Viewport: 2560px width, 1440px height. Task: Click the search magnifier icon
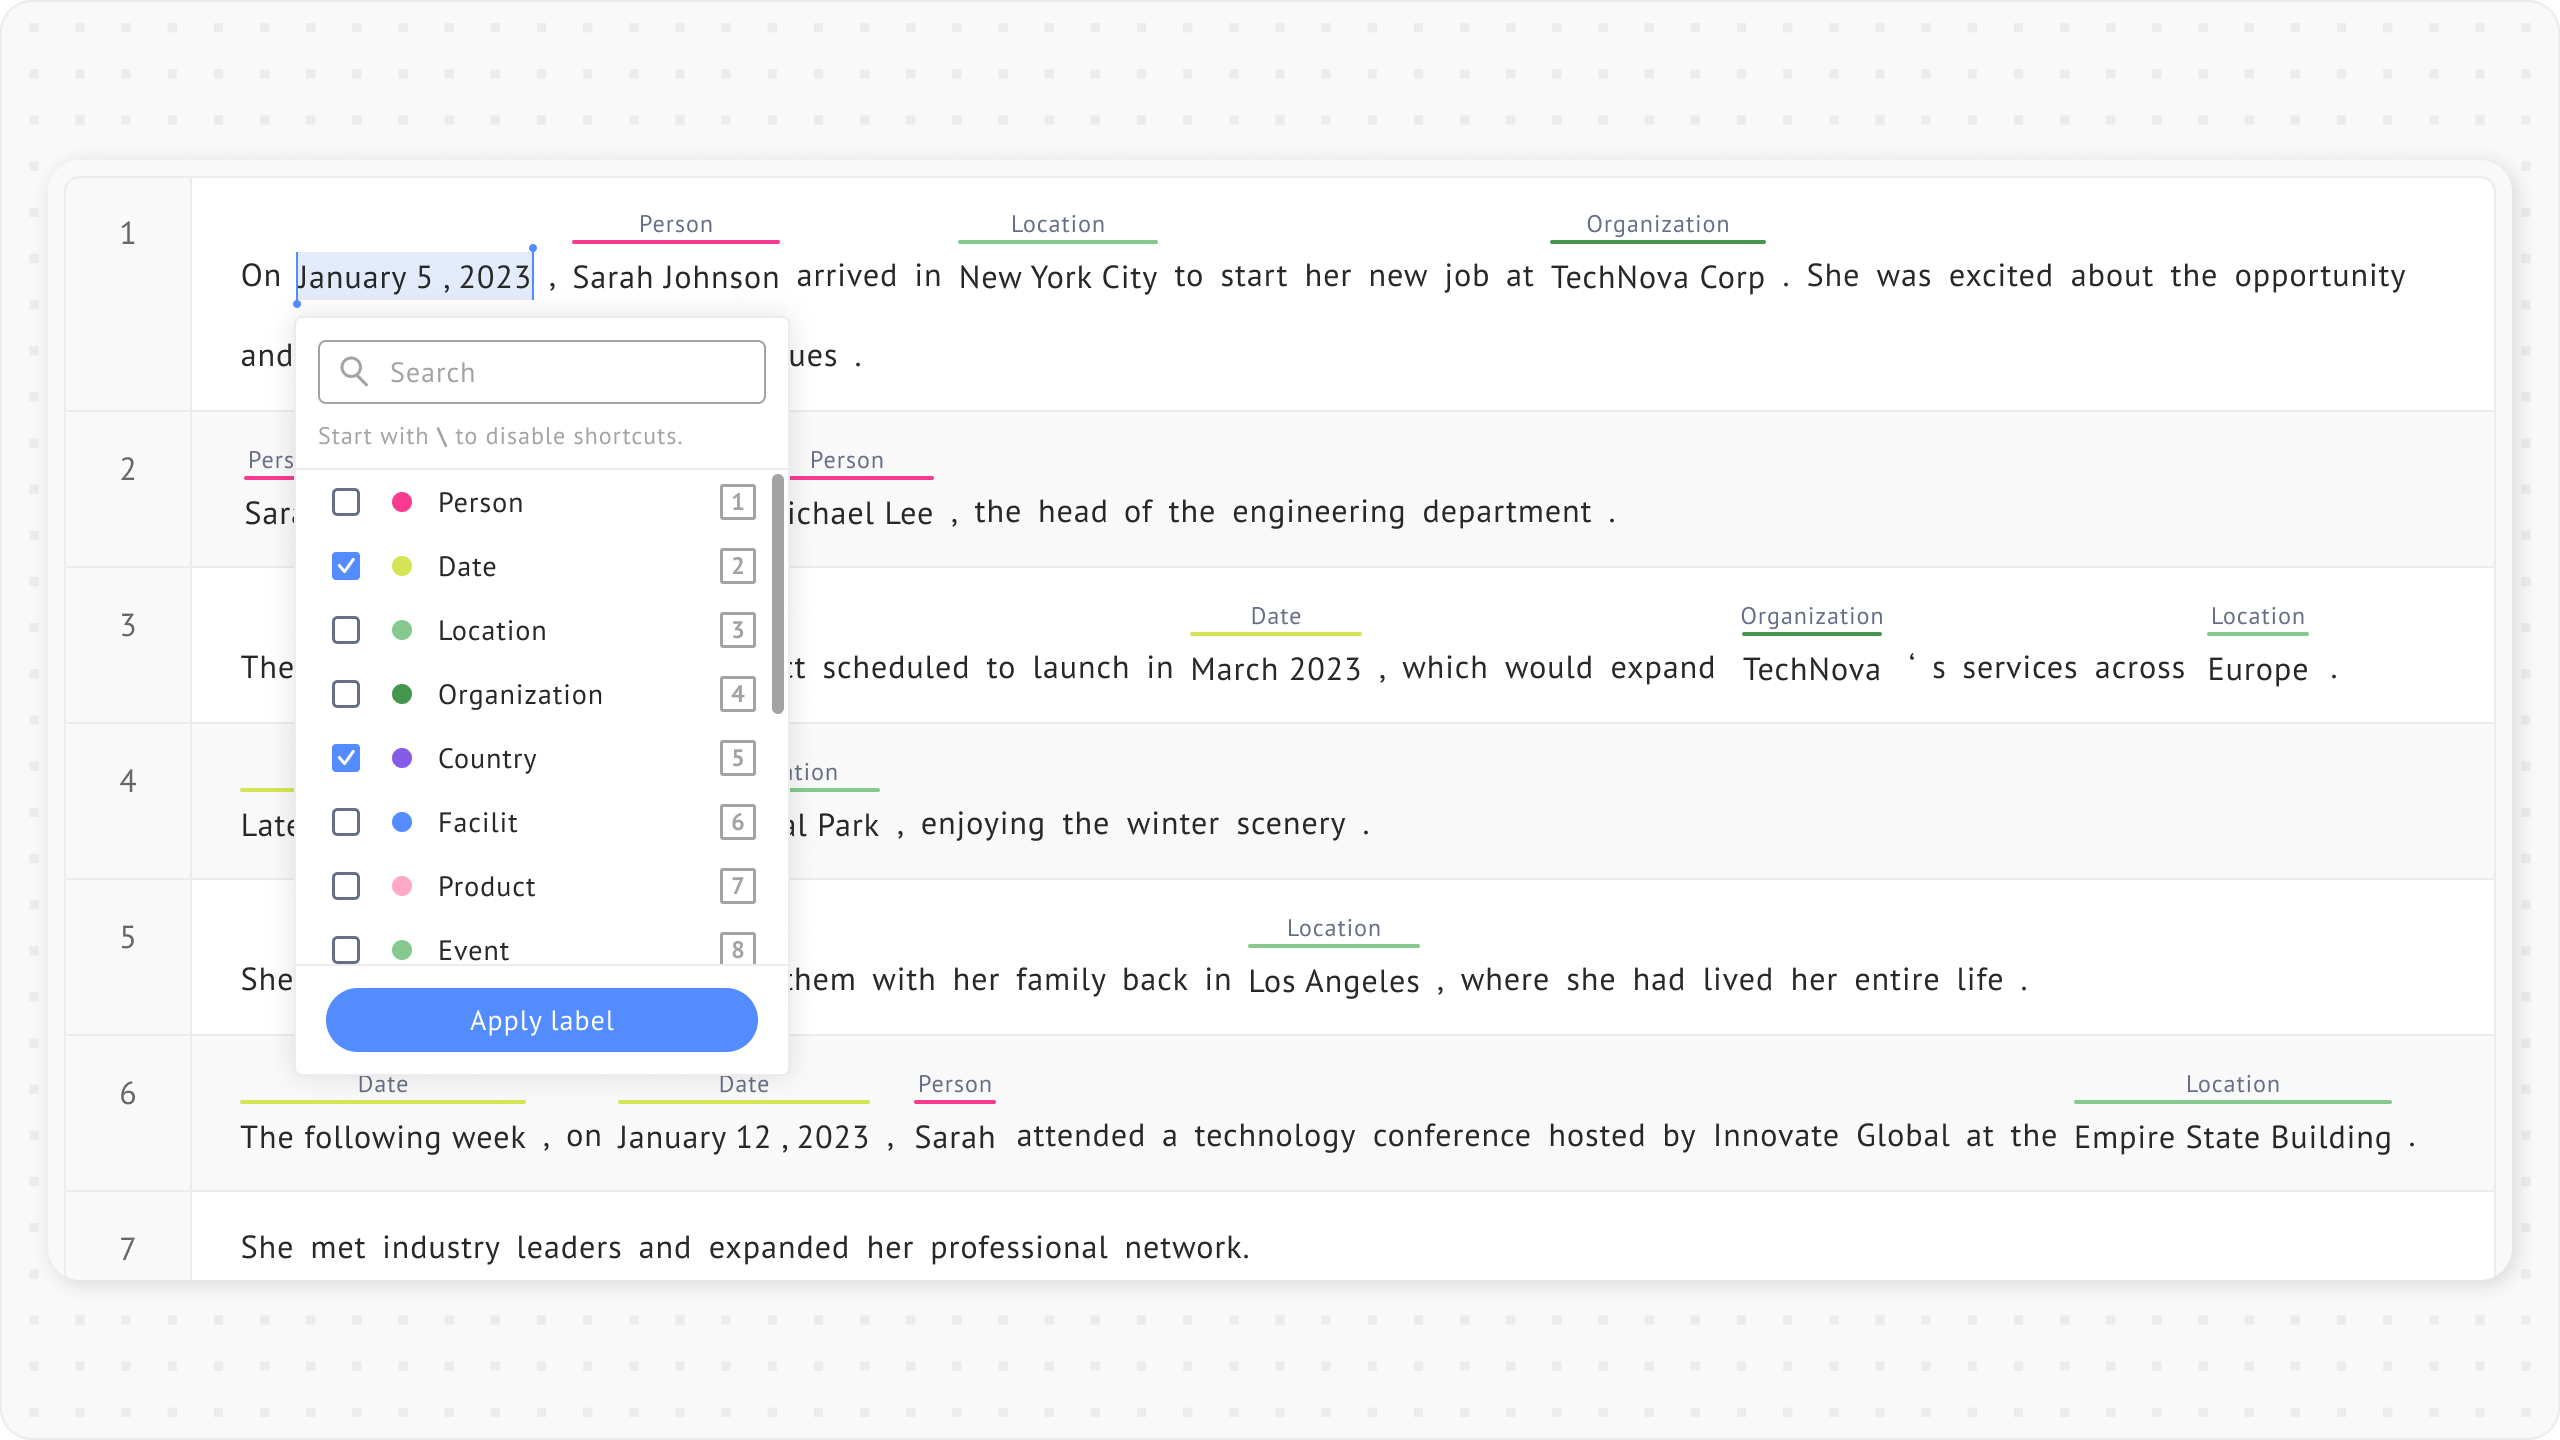tap(354, 372)
